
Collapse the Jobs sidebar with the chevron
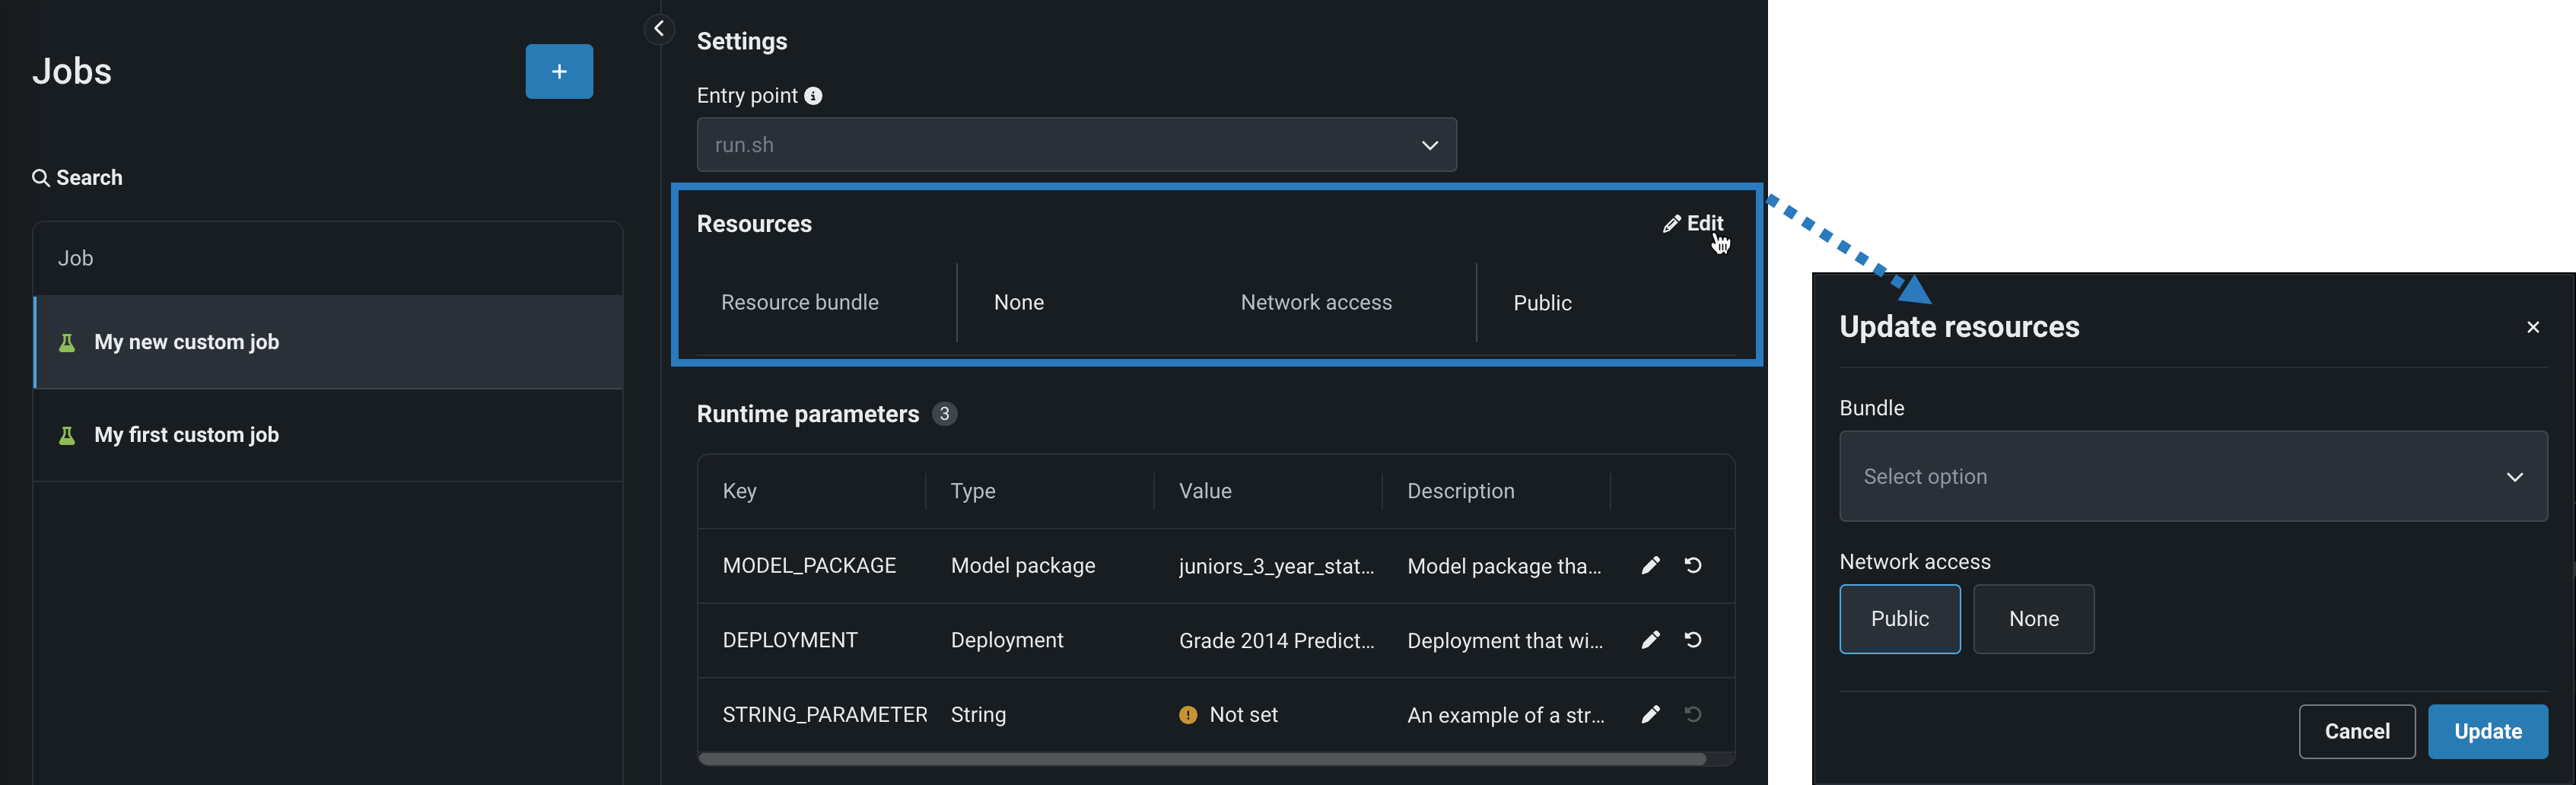click(658, 29)
